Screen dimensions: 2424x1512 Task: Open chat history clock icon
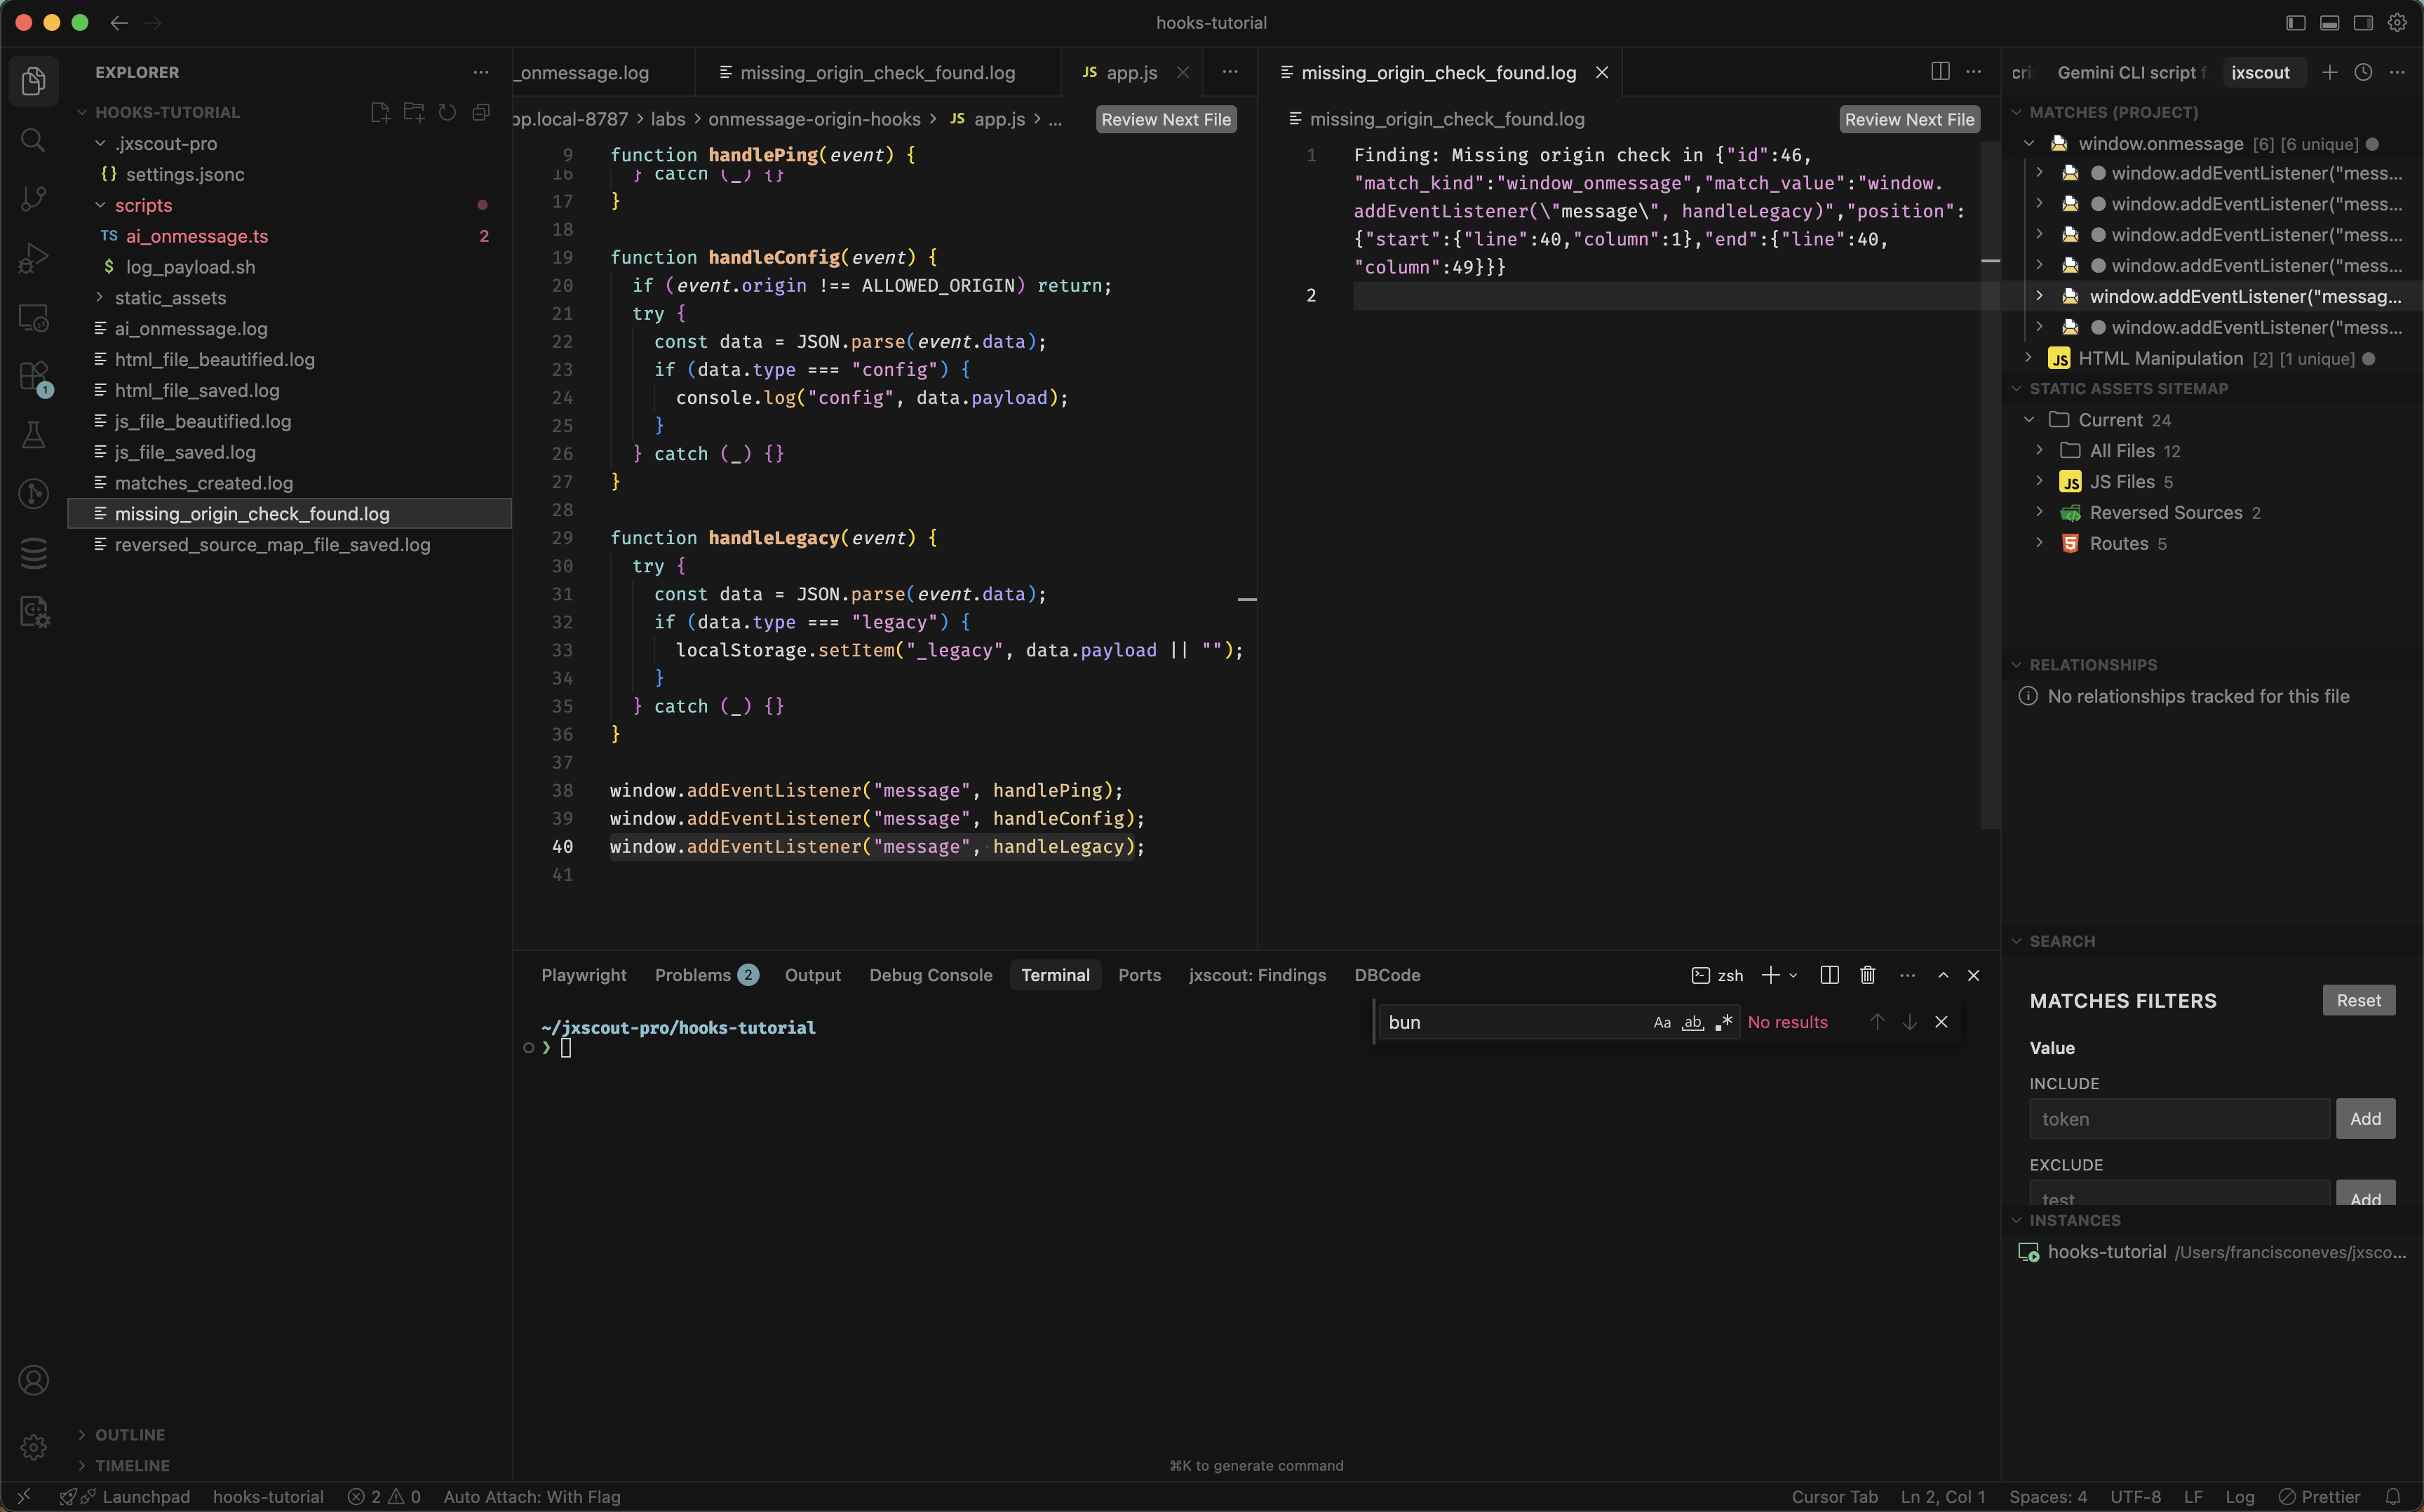[x=2363, y=72]
